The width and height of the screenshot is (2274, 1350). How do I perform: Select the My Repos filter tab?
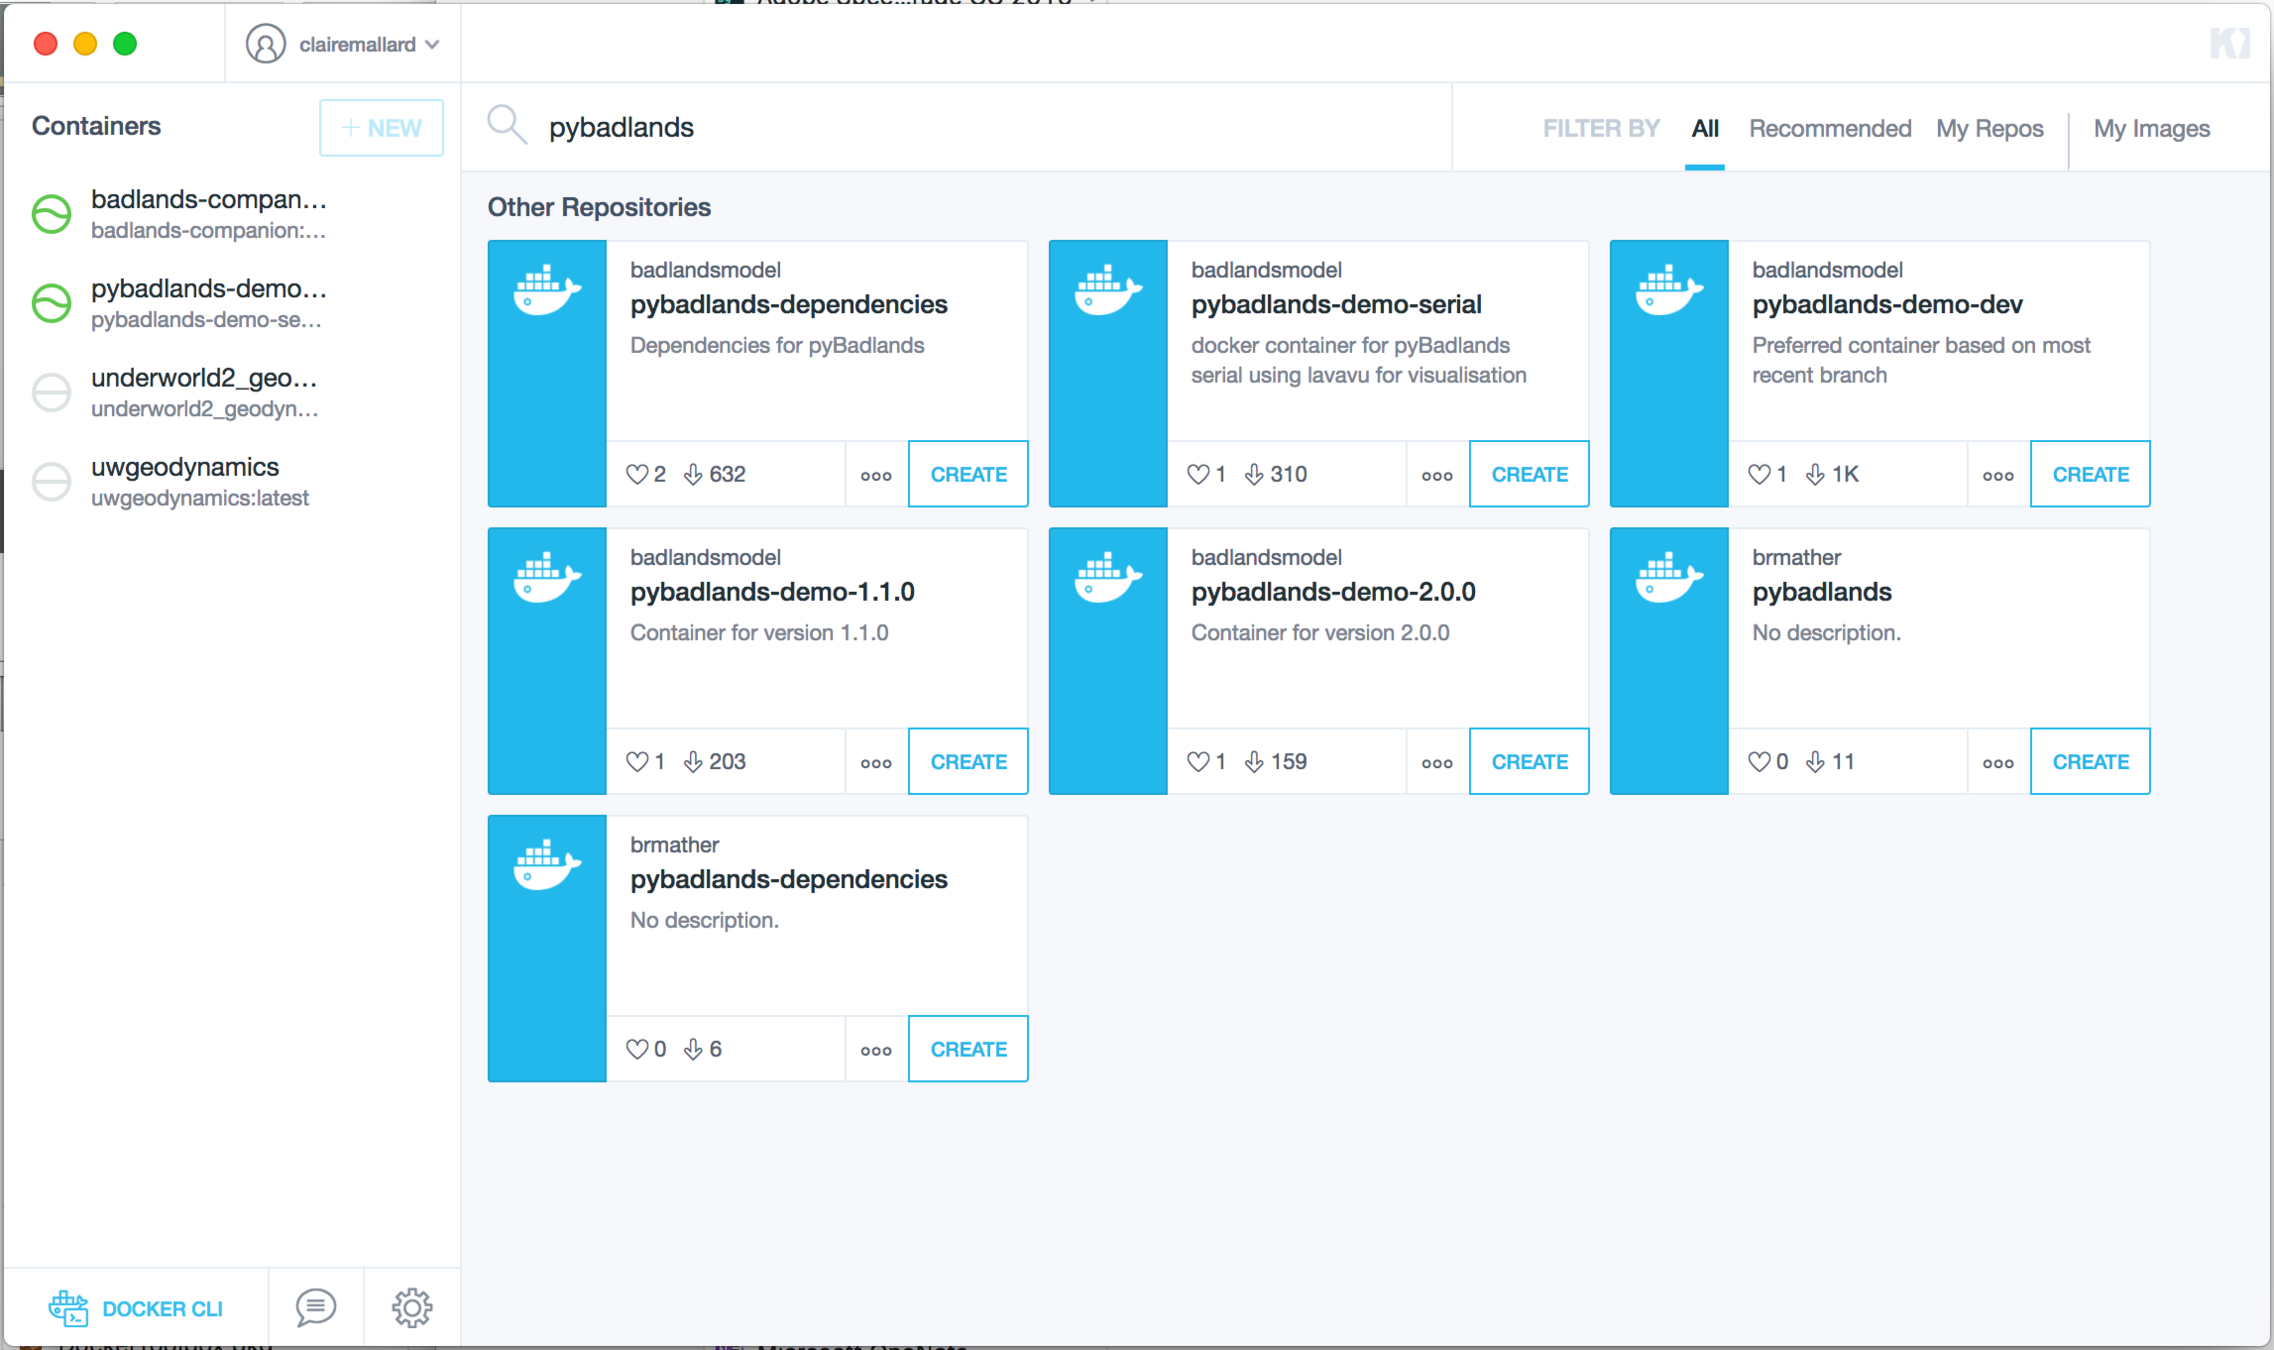tap(1989, 128)
